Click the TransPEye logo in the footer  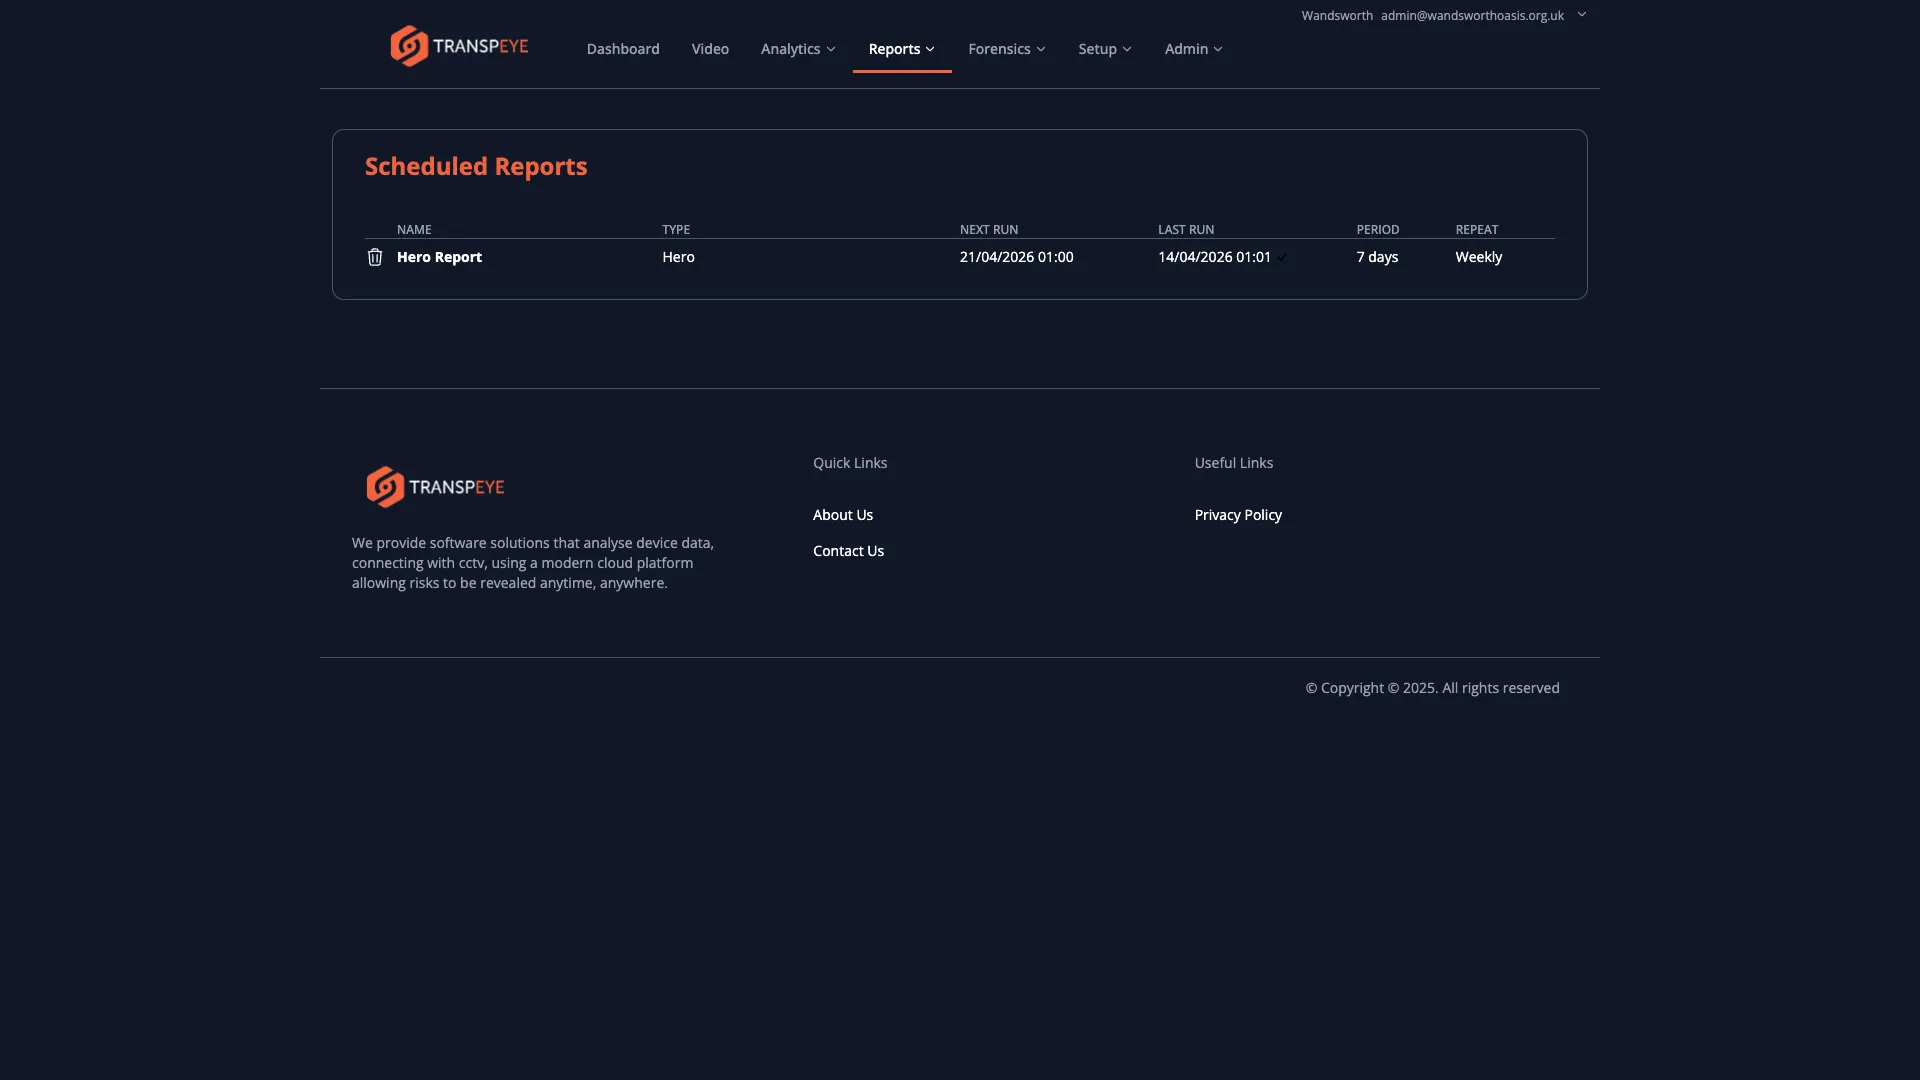point(434,487)
